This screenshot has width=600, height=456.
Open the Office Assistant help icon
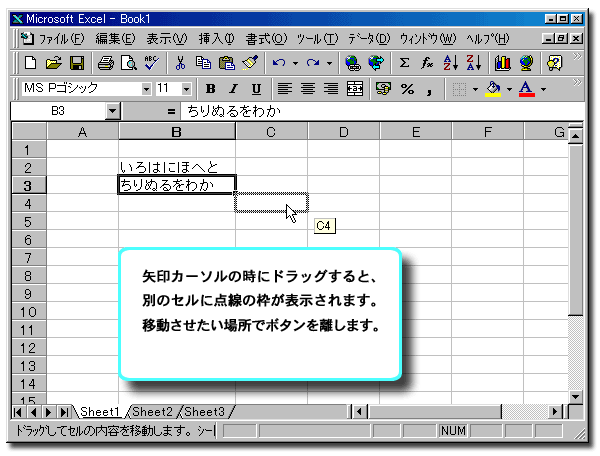point(555,63)
